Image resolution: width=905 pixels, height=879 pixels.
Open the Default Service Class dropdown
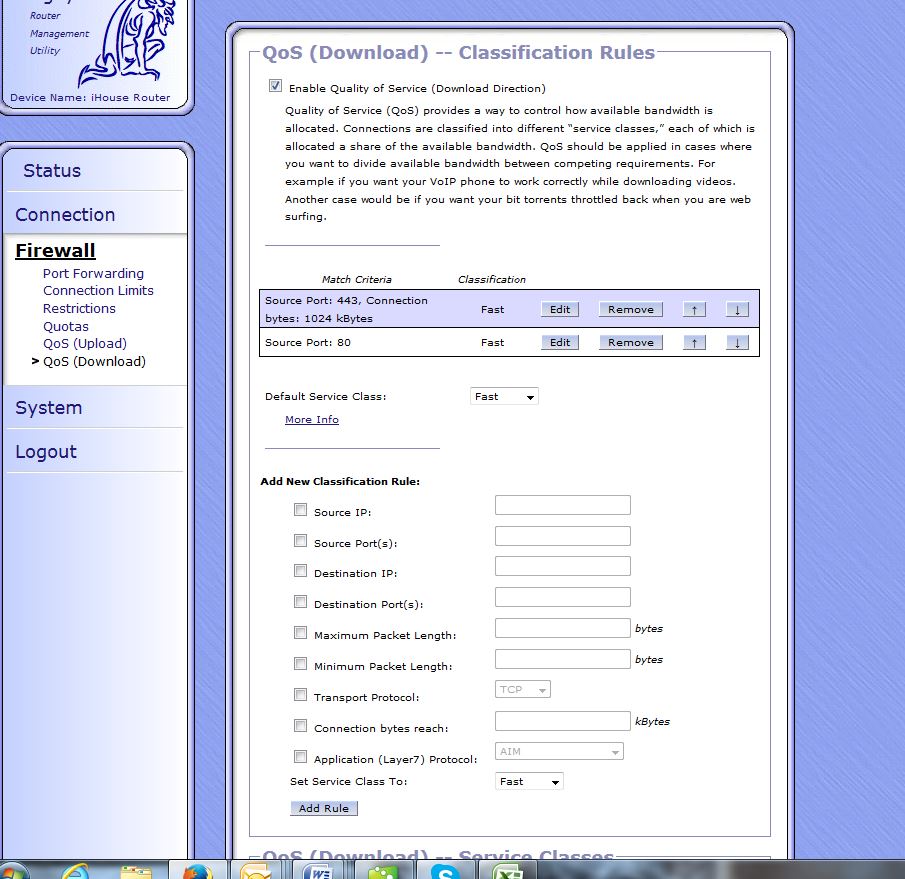pos(503,396)
